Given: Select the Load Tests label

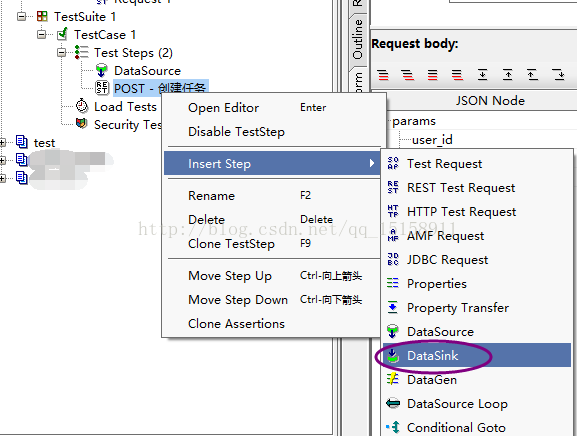Looking at the screenshot, I should point(125,106).
